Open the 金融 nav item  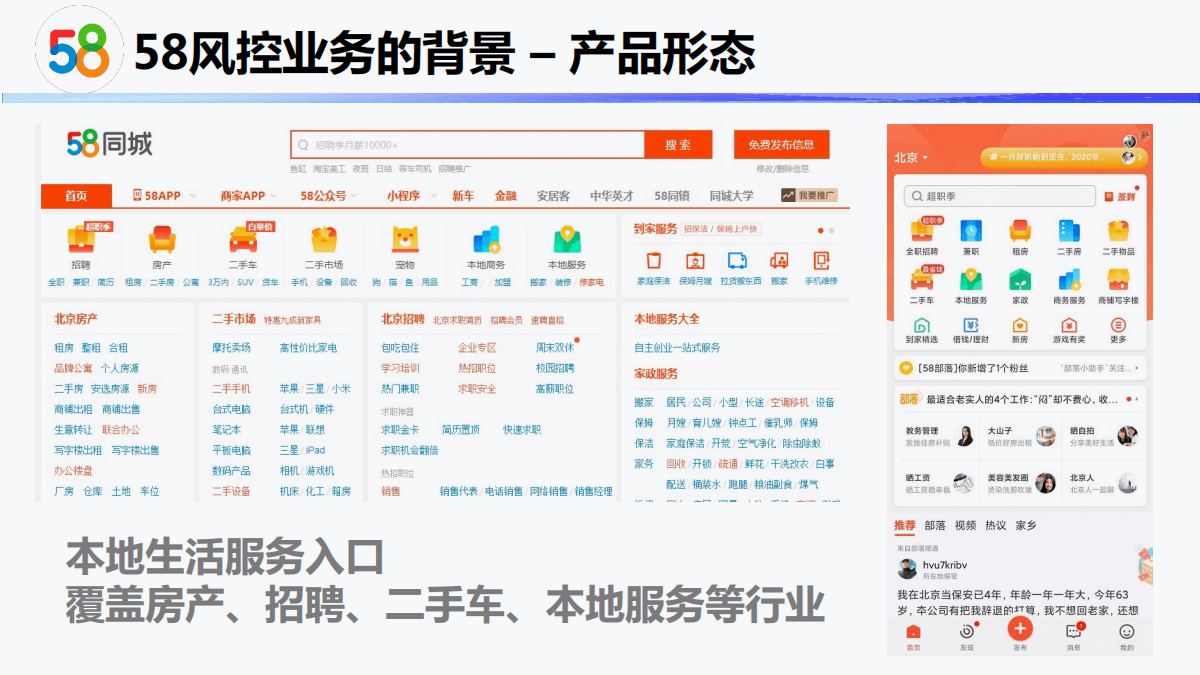(x=505, y=196)
